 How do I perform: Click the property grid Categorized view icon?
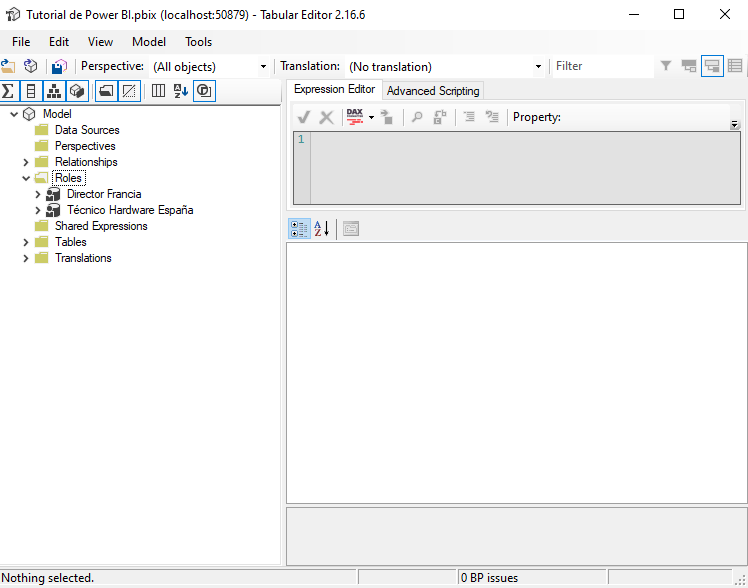[299, 229]
